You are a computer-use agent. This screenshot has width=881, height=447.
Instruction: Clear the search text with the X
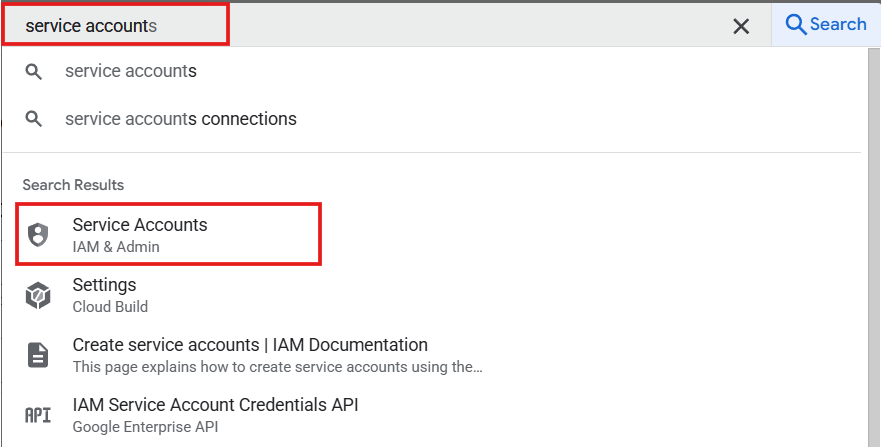(741, 26)
